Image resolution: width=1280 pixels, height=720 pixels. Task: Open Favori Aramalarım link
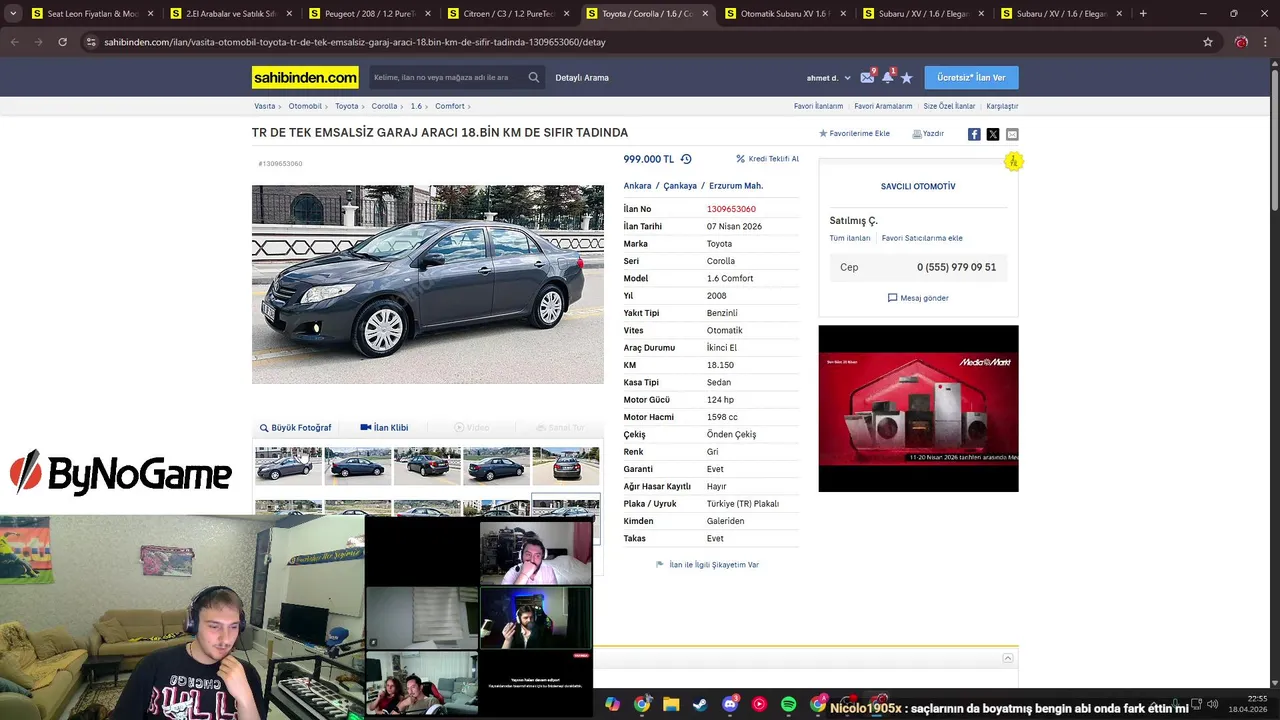pos(883,106)
